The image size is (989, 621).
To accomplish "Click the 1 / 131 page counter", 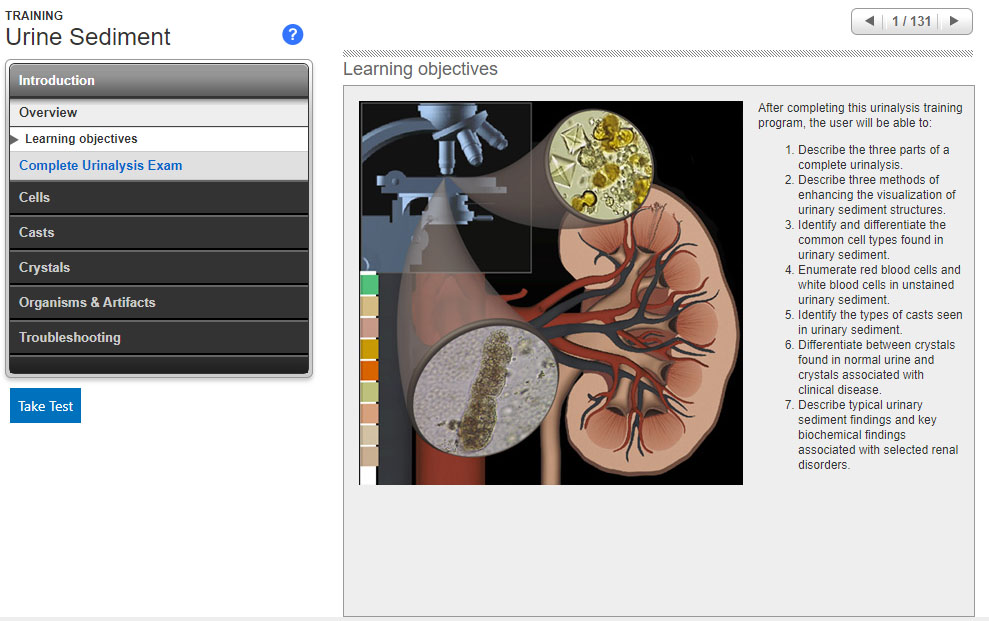I will click(911, 21).
